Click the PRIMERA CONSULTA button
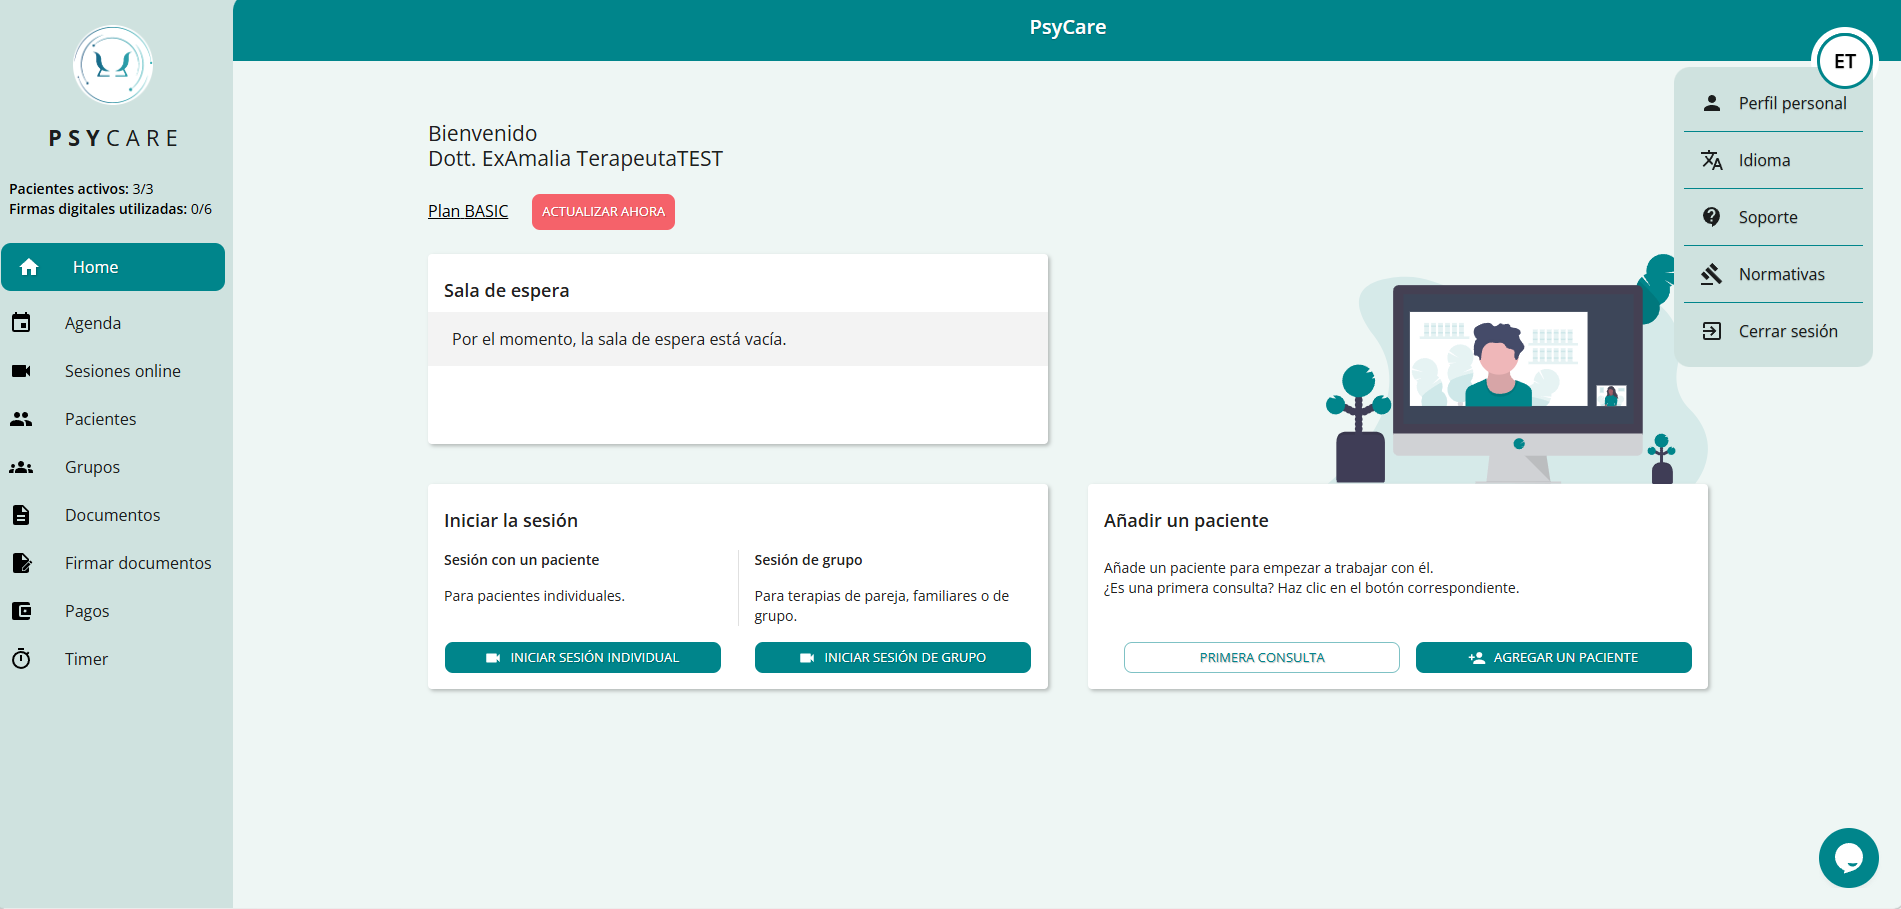 (1262, 657)
